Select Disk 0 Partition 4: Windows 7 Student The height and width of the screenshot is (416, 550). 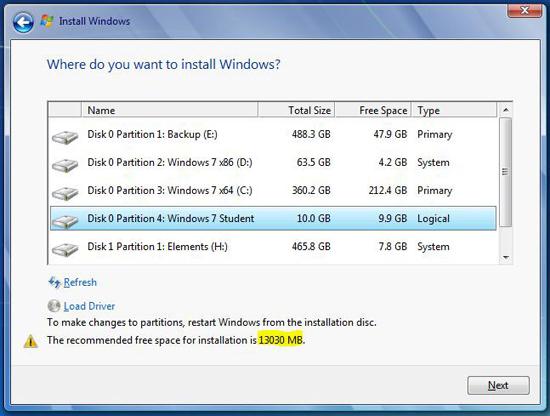tap(273, 218)
